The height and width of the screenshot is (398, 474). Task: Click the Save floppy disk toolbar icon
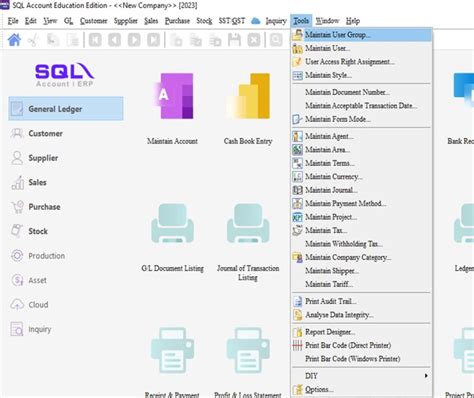tap(234, 40)
